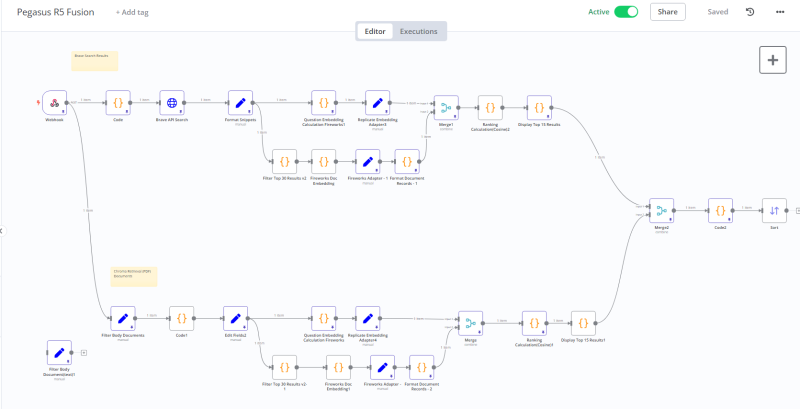Select the Format Snippets pencil node

tap(240, 103)
